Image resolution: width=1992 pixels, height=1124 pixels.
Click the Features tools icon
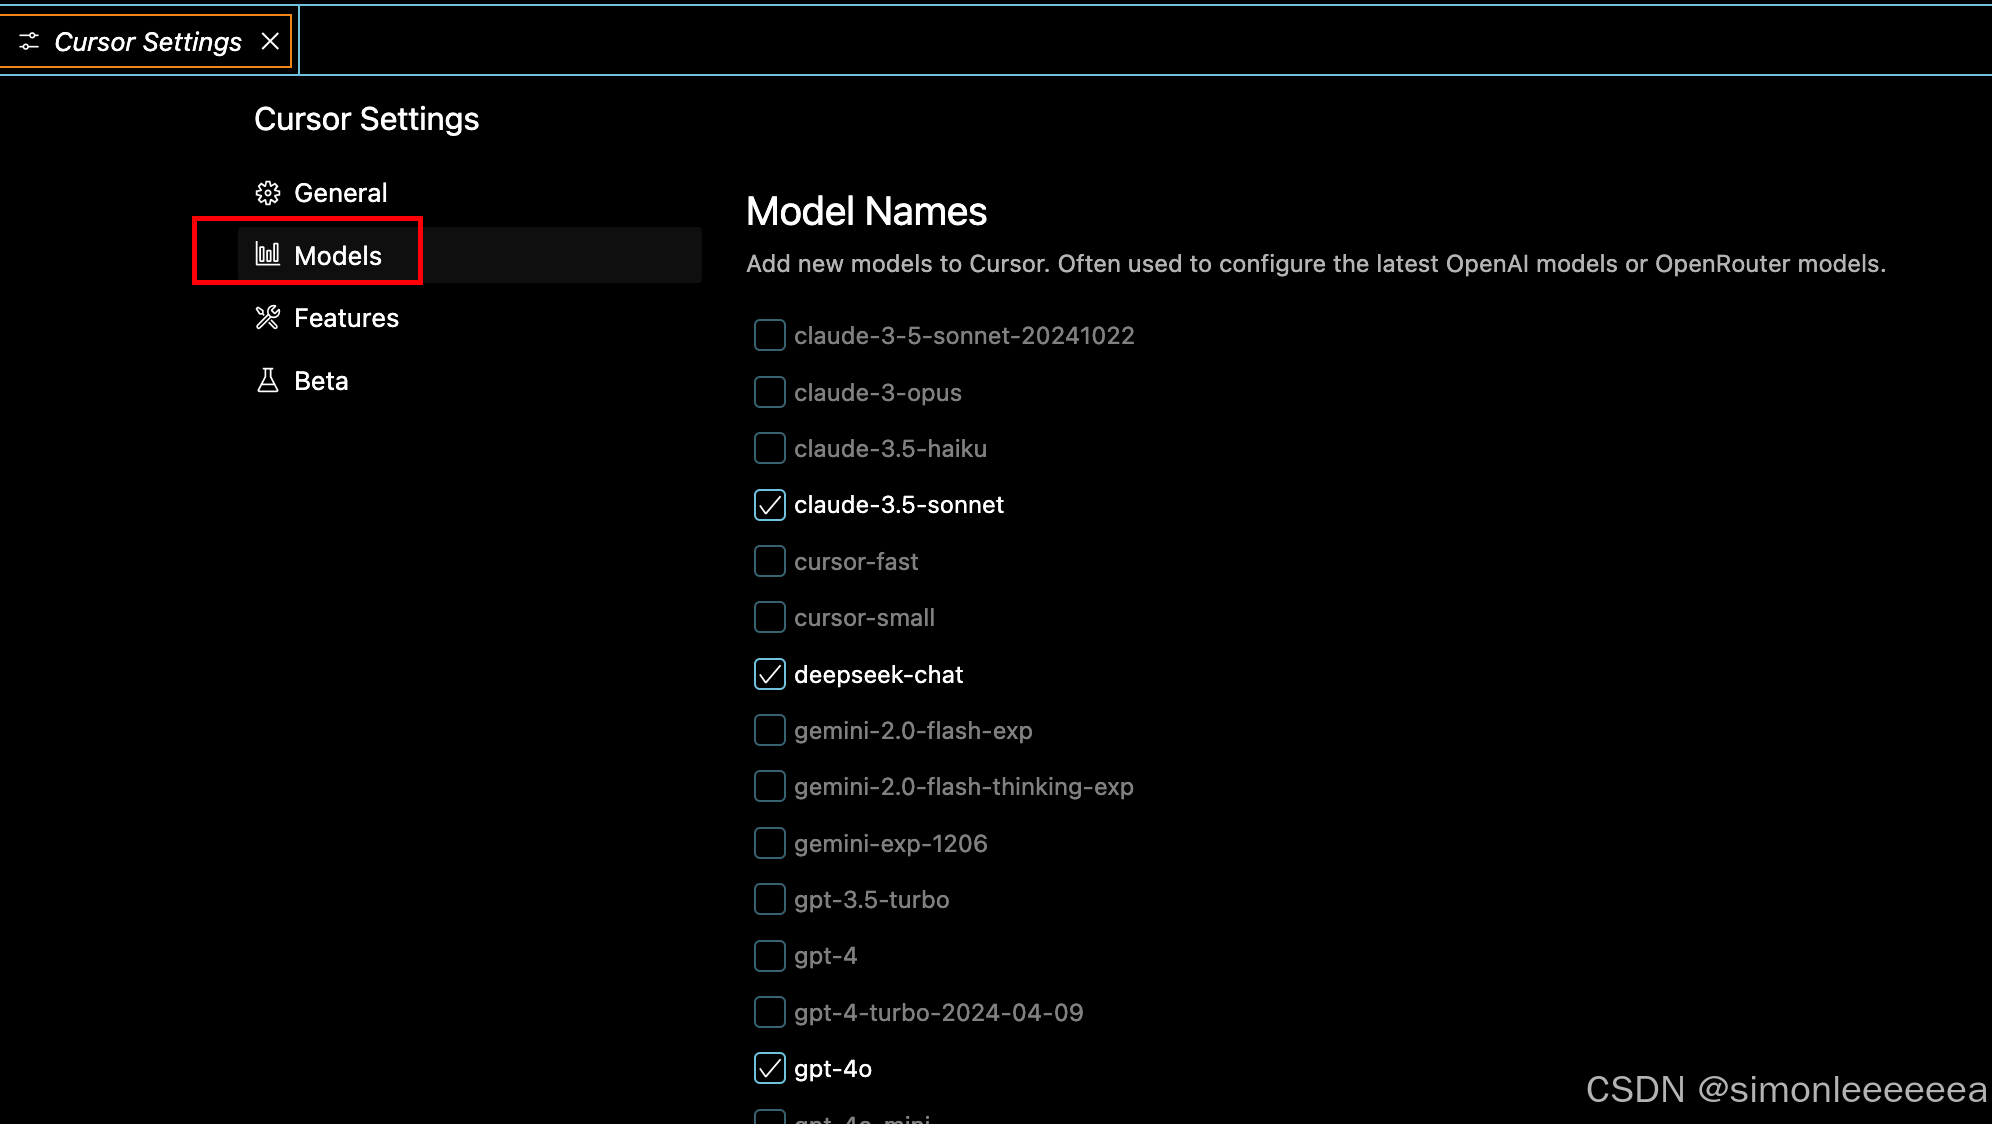click(x=267, y=318)
